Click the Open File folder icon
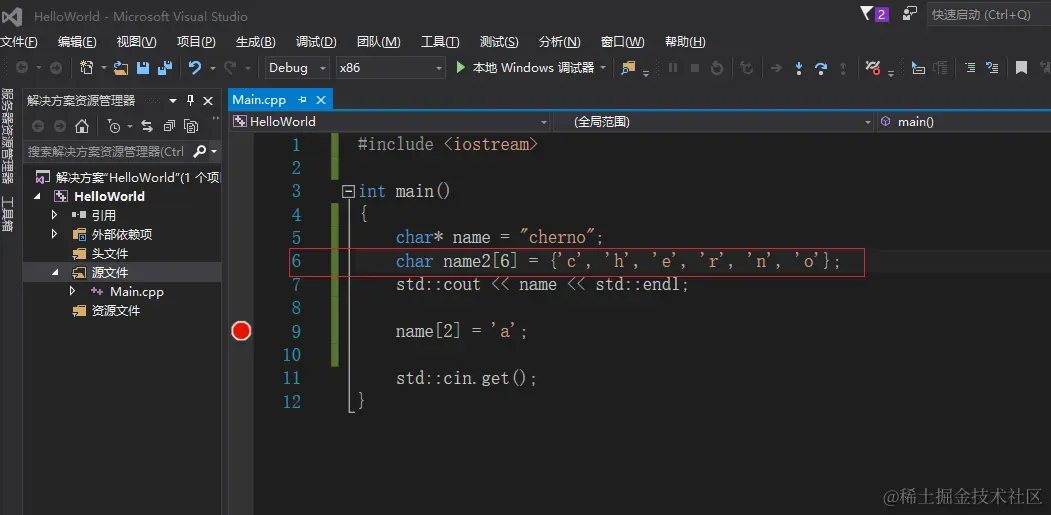 121,68
